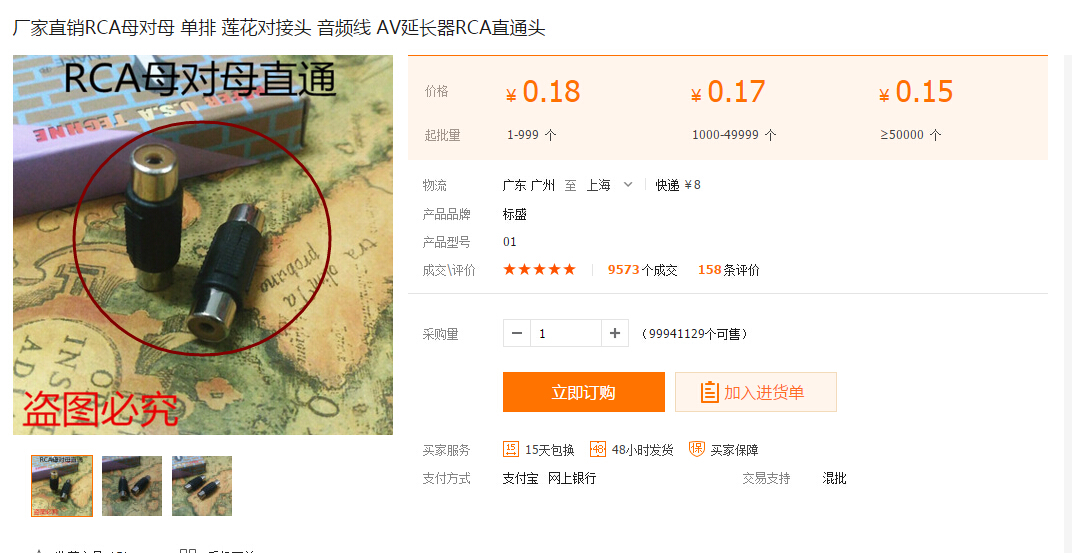Screen dimensions: 1072x553
Task: Click the 15天包换 exchange service icon
Action: (511, 449)
